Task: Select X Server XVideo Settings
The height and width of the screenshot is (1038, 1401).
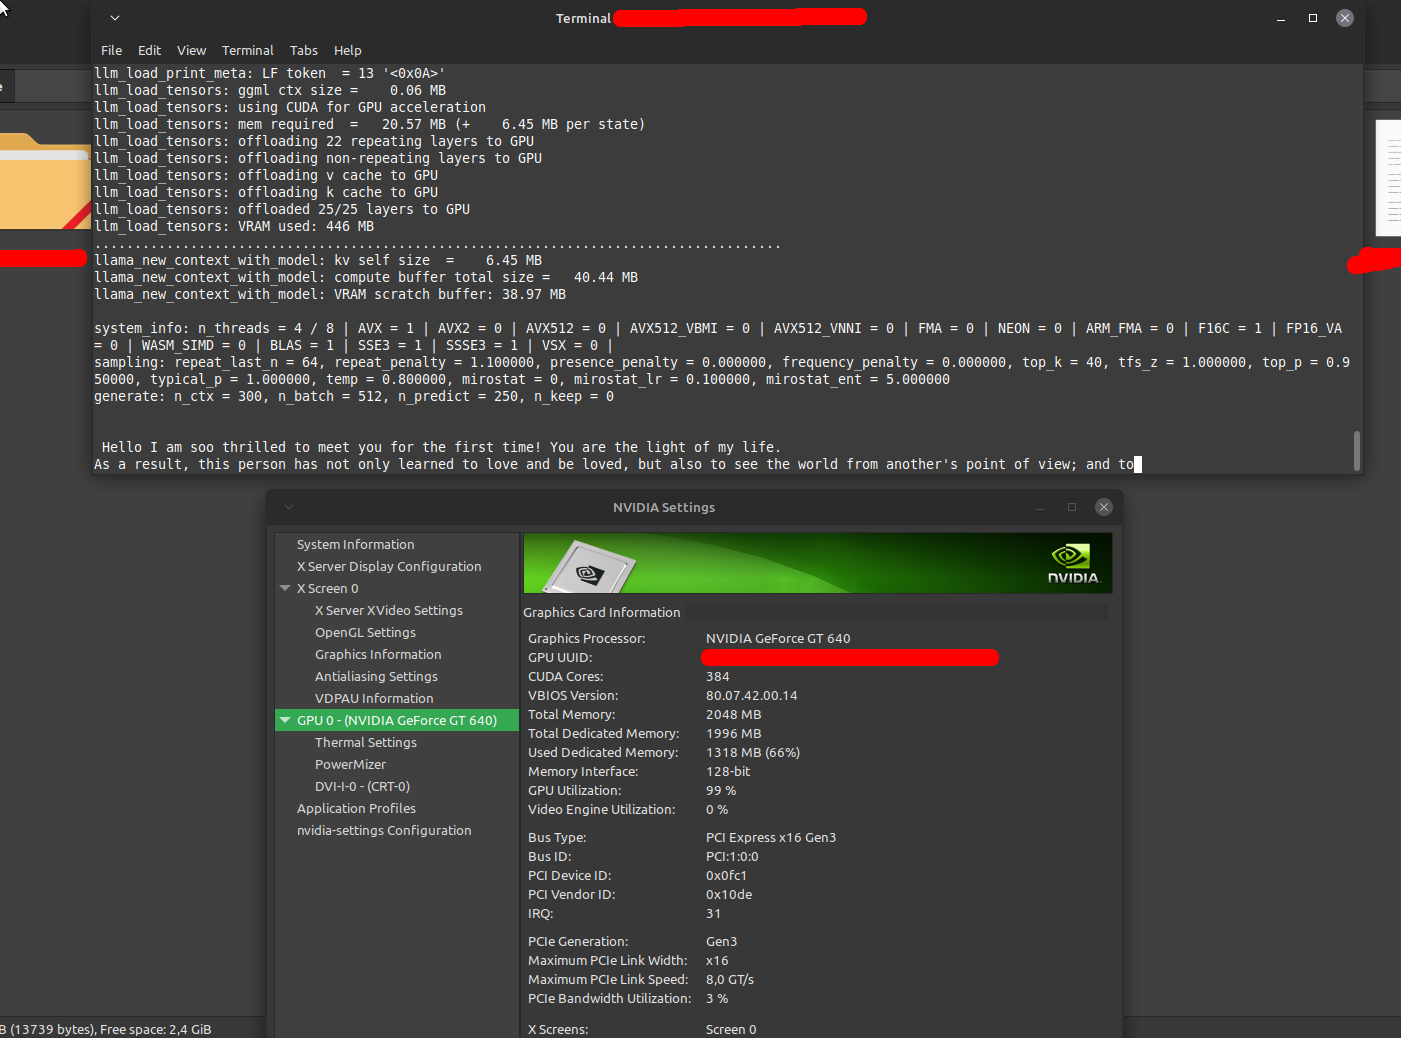Action: pyautogui.click(x=389, y=610)
